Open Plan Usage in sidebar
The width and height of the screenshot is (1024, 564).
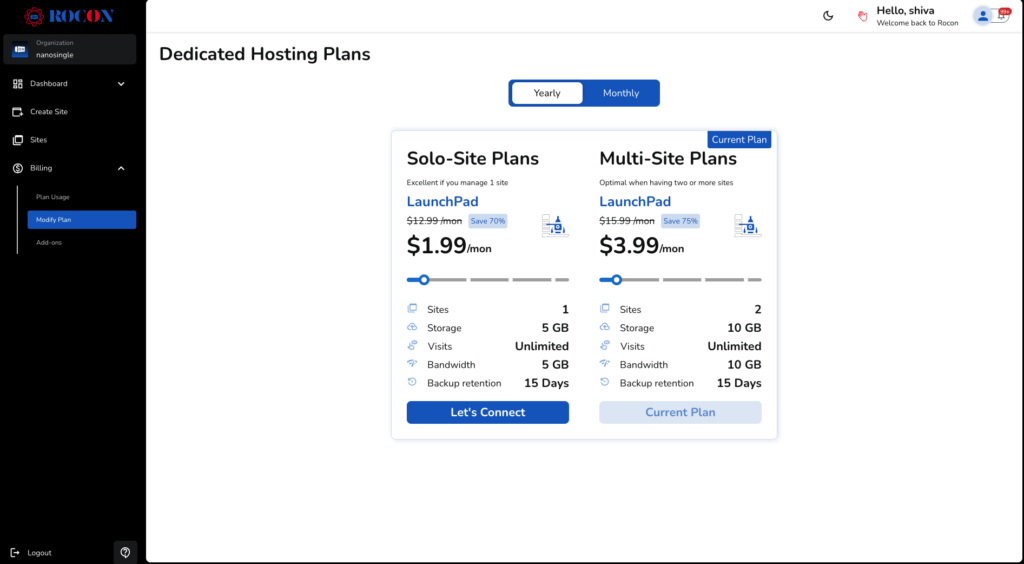pyautogui.click(x=53, y=197)
